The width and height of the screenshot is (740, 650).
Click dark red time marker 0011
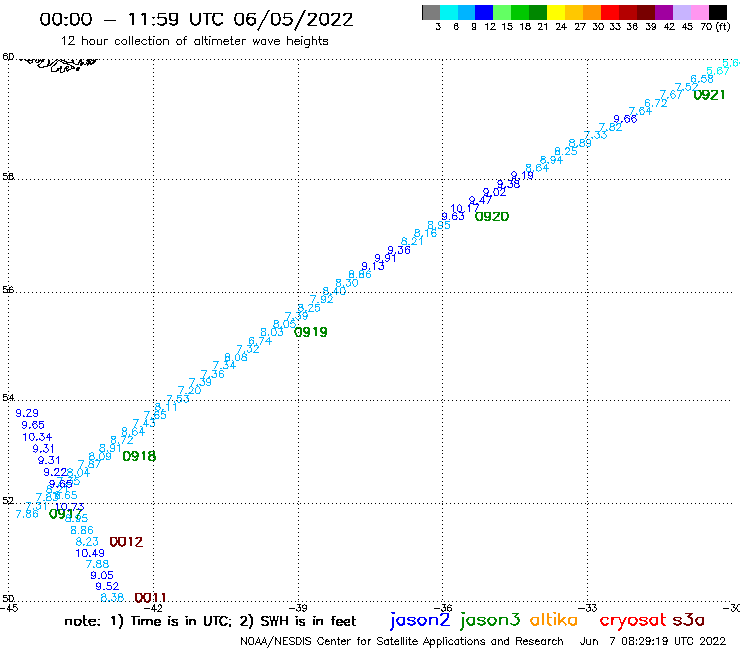pos(150,598)
